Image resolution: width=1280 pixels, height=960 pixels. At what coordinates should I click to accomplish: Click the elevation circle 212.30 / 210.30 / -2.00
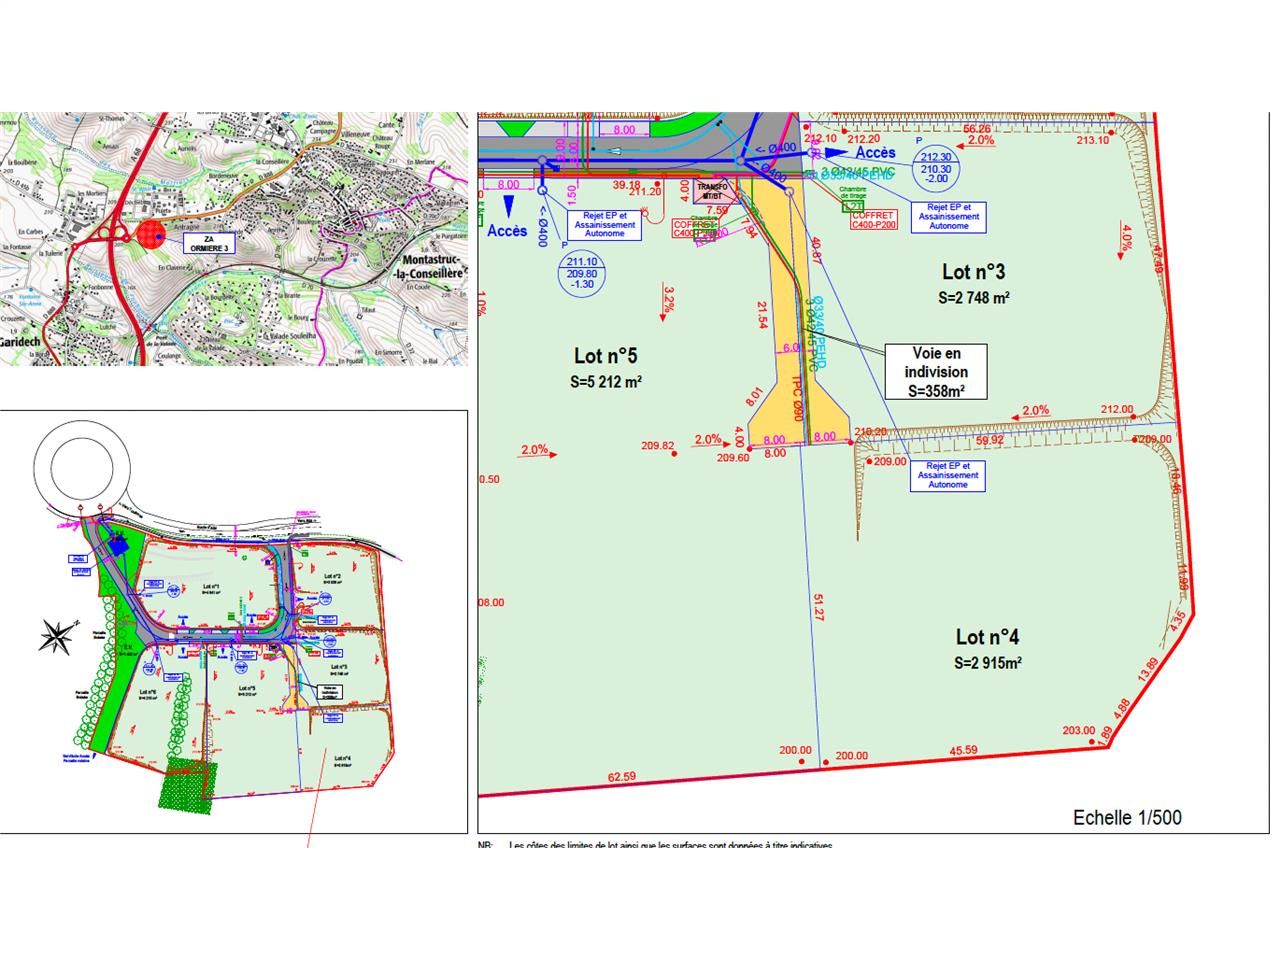pyautogui.click(x=934, y=167)
